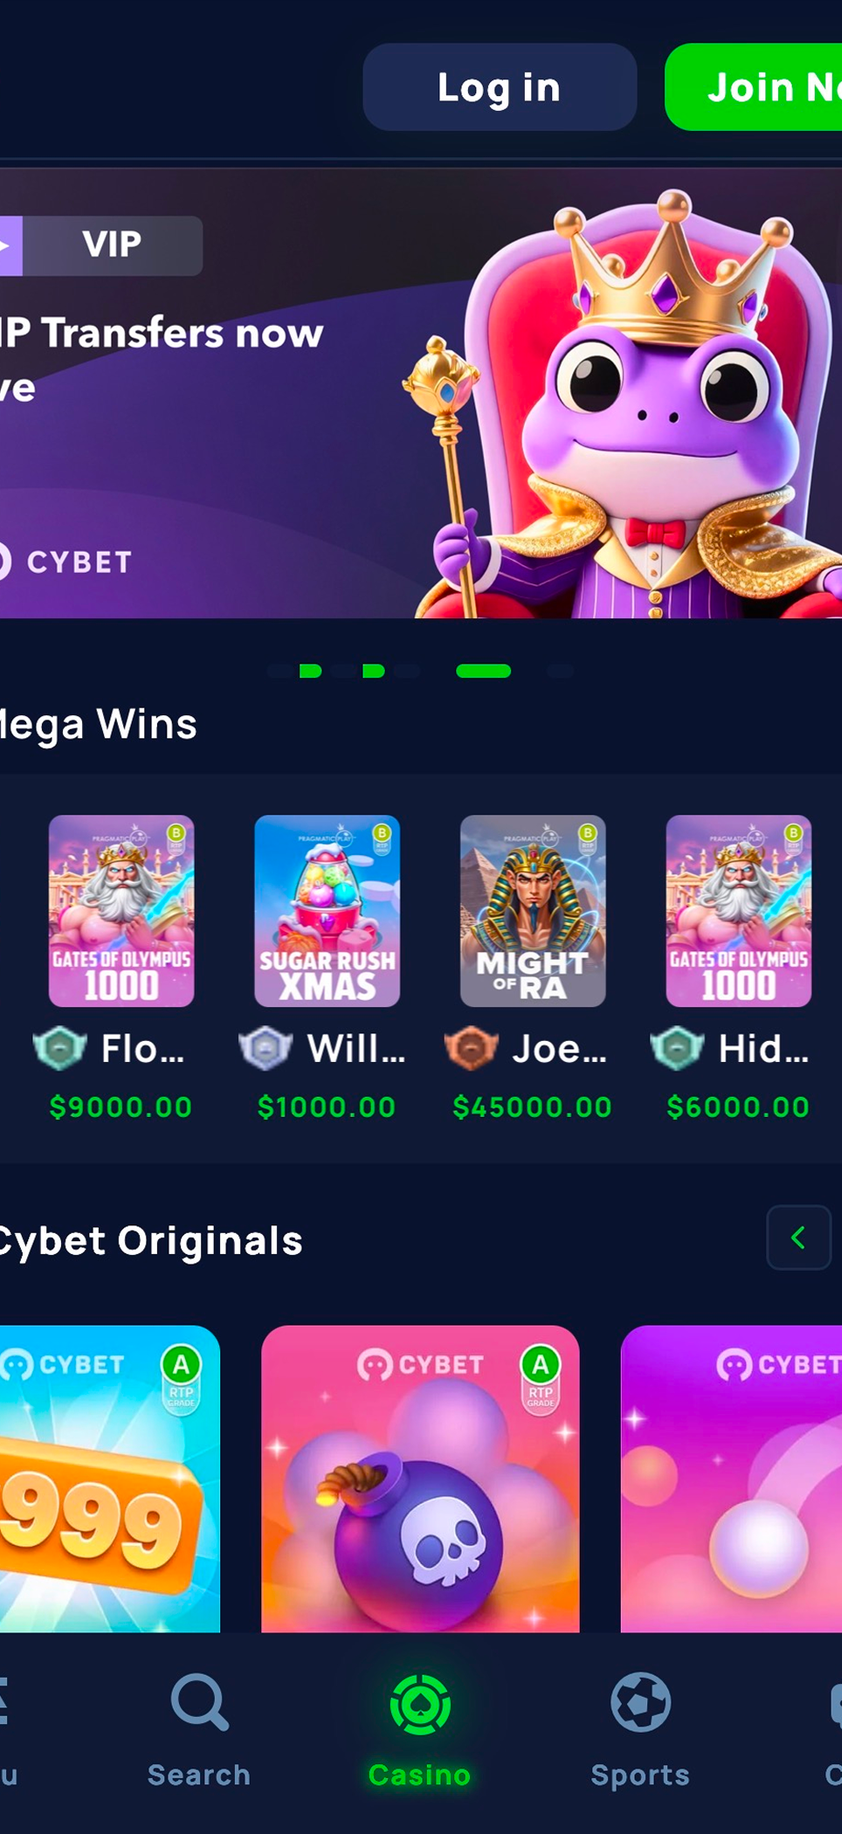Click the bronze rank badge beside Joe
842x1834 pixels.
coord(471,1049)
